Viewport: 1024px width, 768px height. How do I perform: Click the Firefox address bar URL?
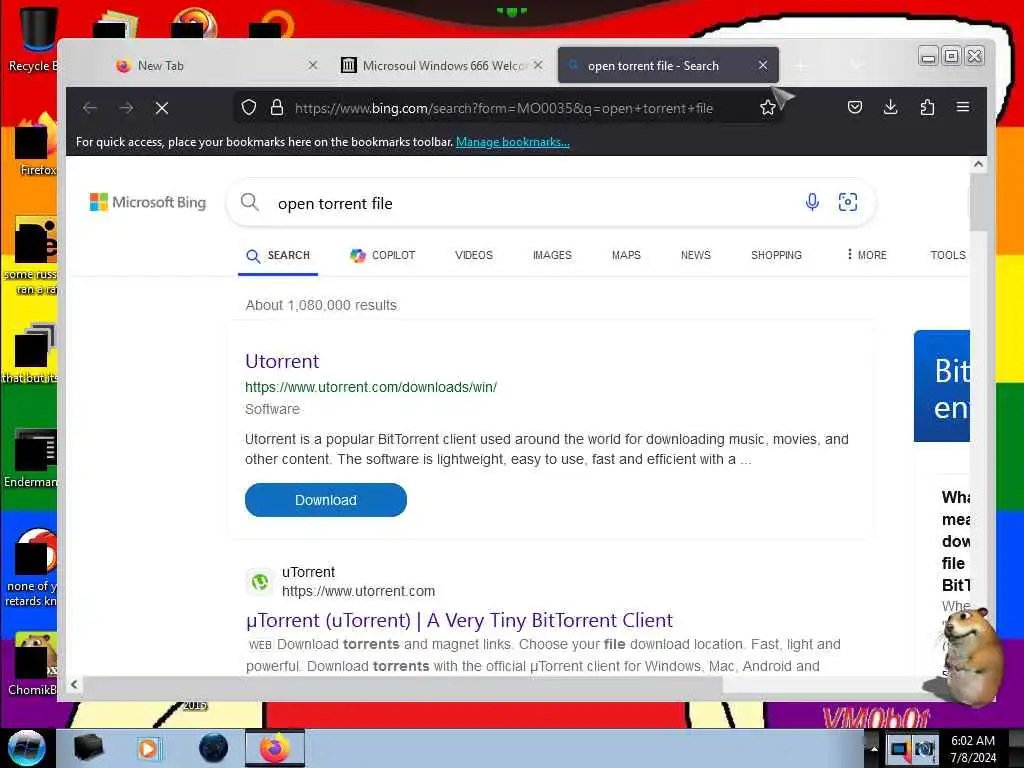504,108
